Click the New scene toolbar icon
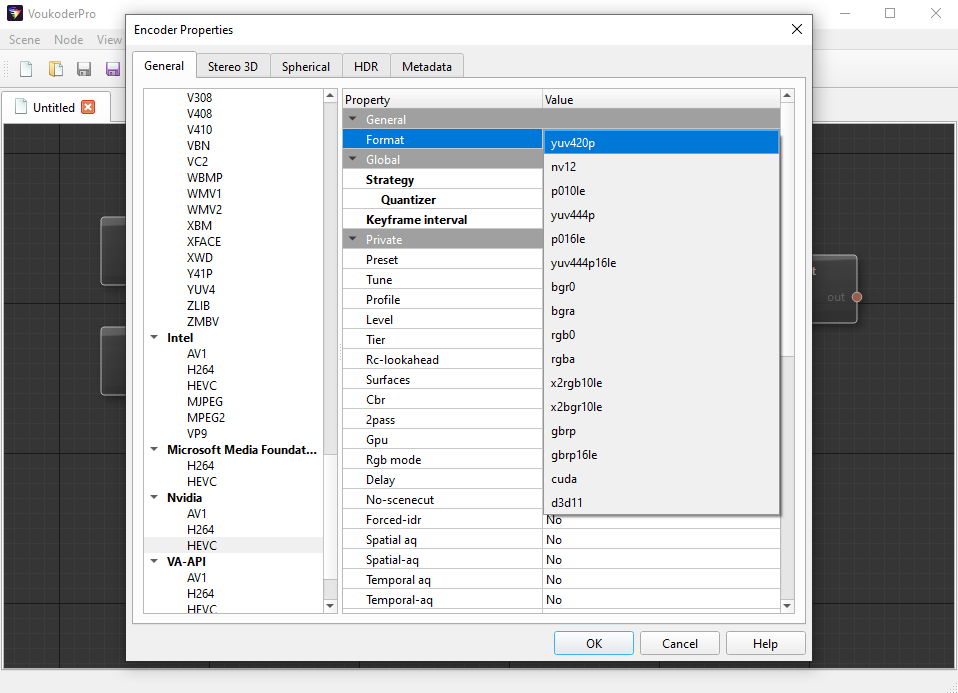This screenshot has width=958, height=693. 27,69
